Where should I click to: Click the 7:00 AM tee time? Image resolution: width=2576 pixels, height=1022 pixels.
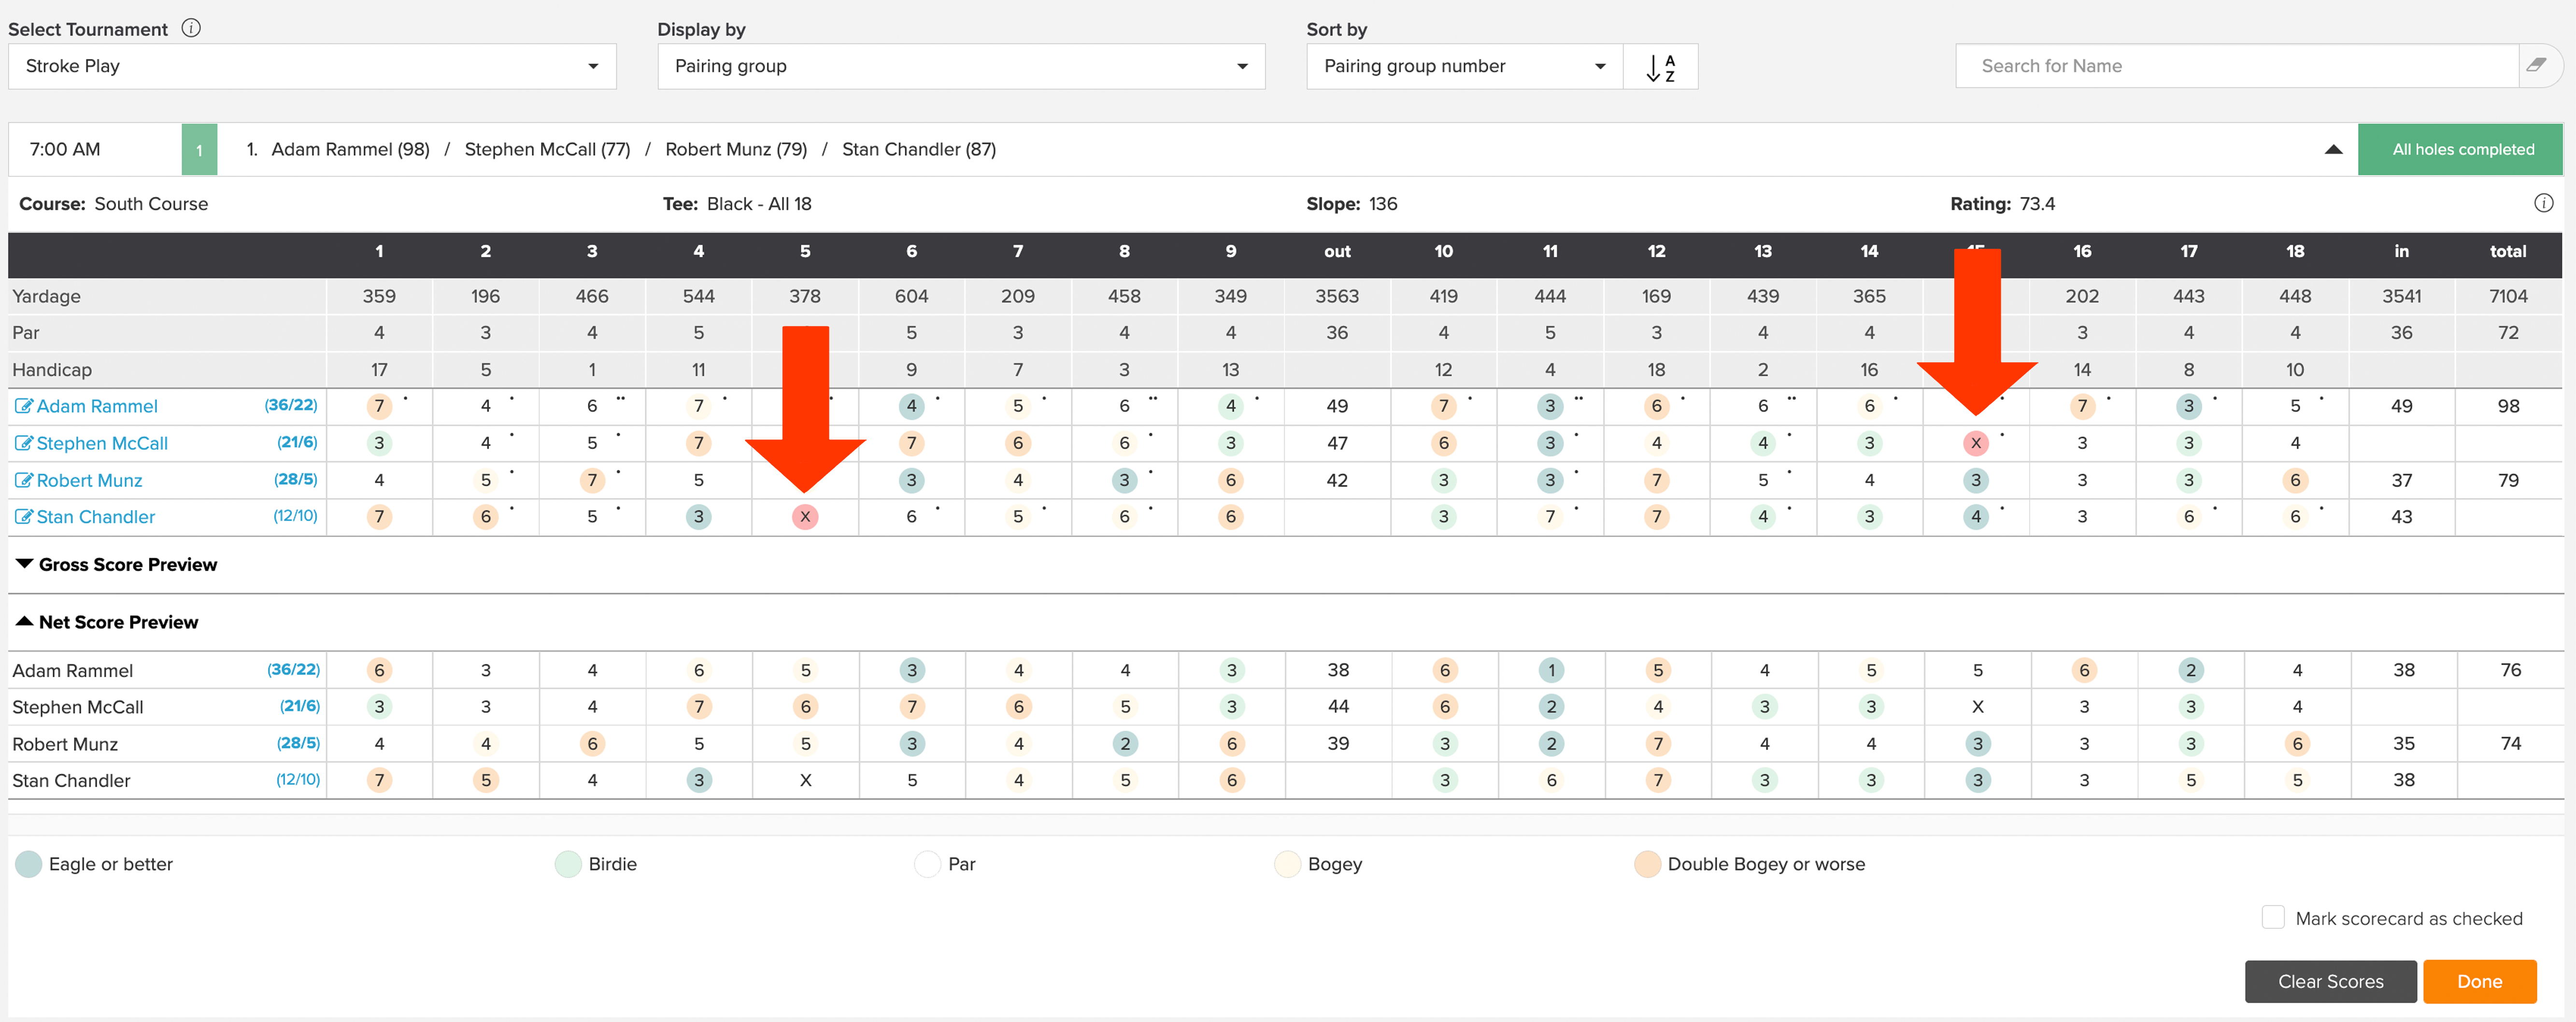pyautogui.click(x=65, y=150)
